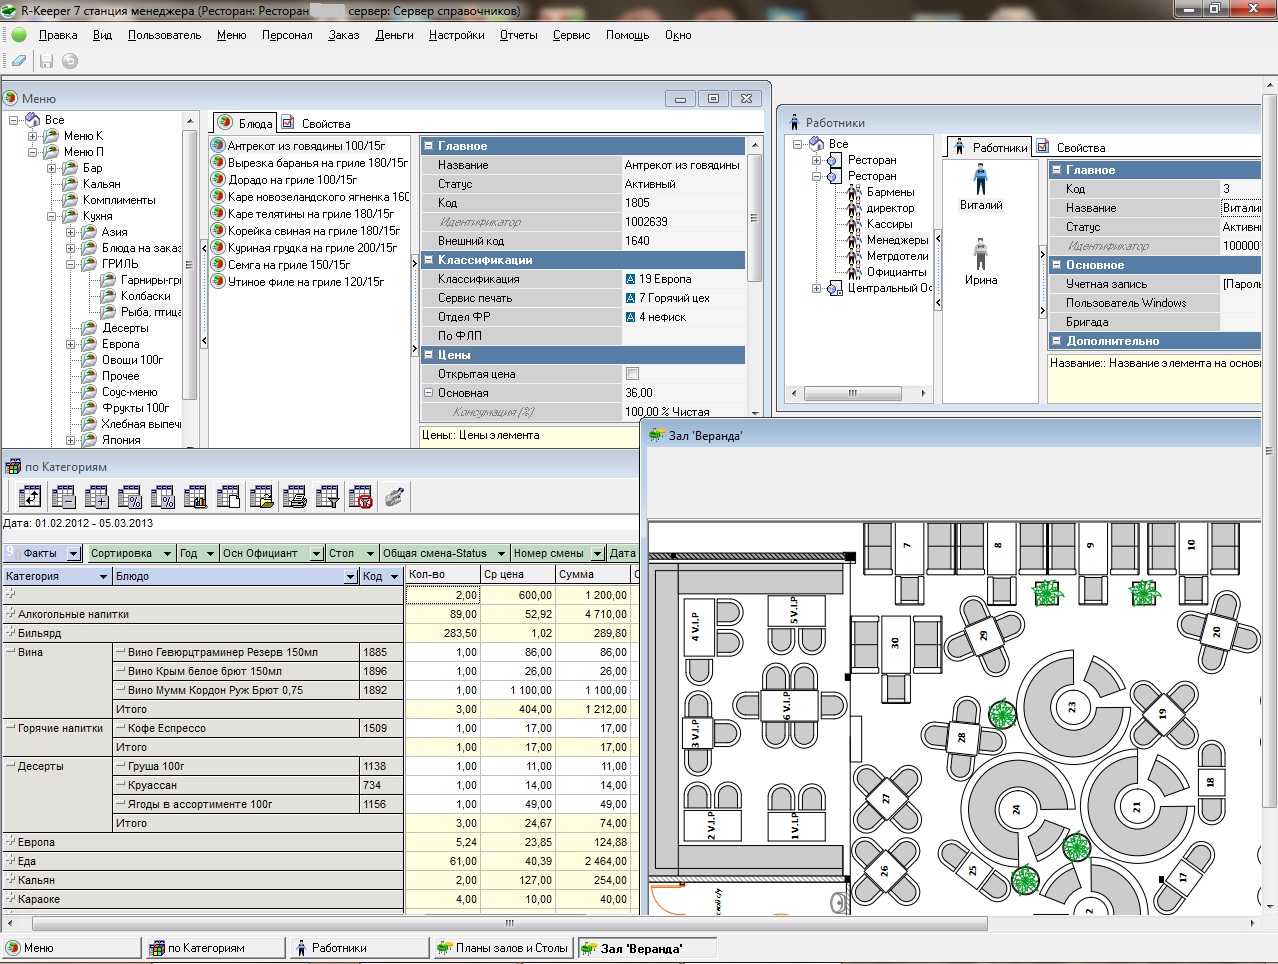Click the eraser icon in the main toolbar
Viewport: 1278px width, 964px height.
19,61
